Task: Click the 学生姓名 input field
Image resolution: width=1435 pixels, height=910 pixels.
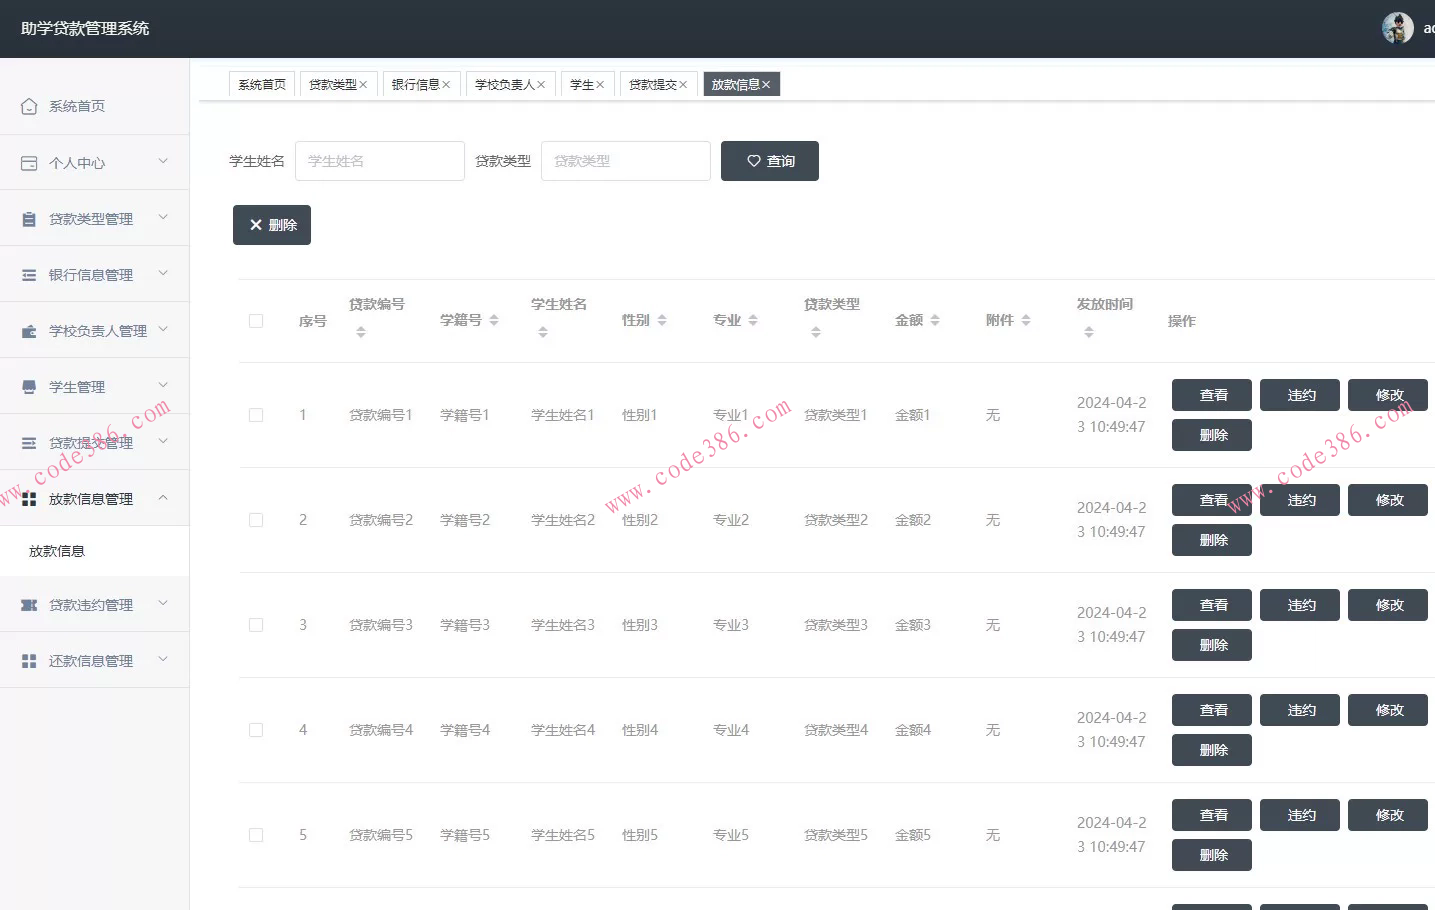Action: tap(379, 161)
